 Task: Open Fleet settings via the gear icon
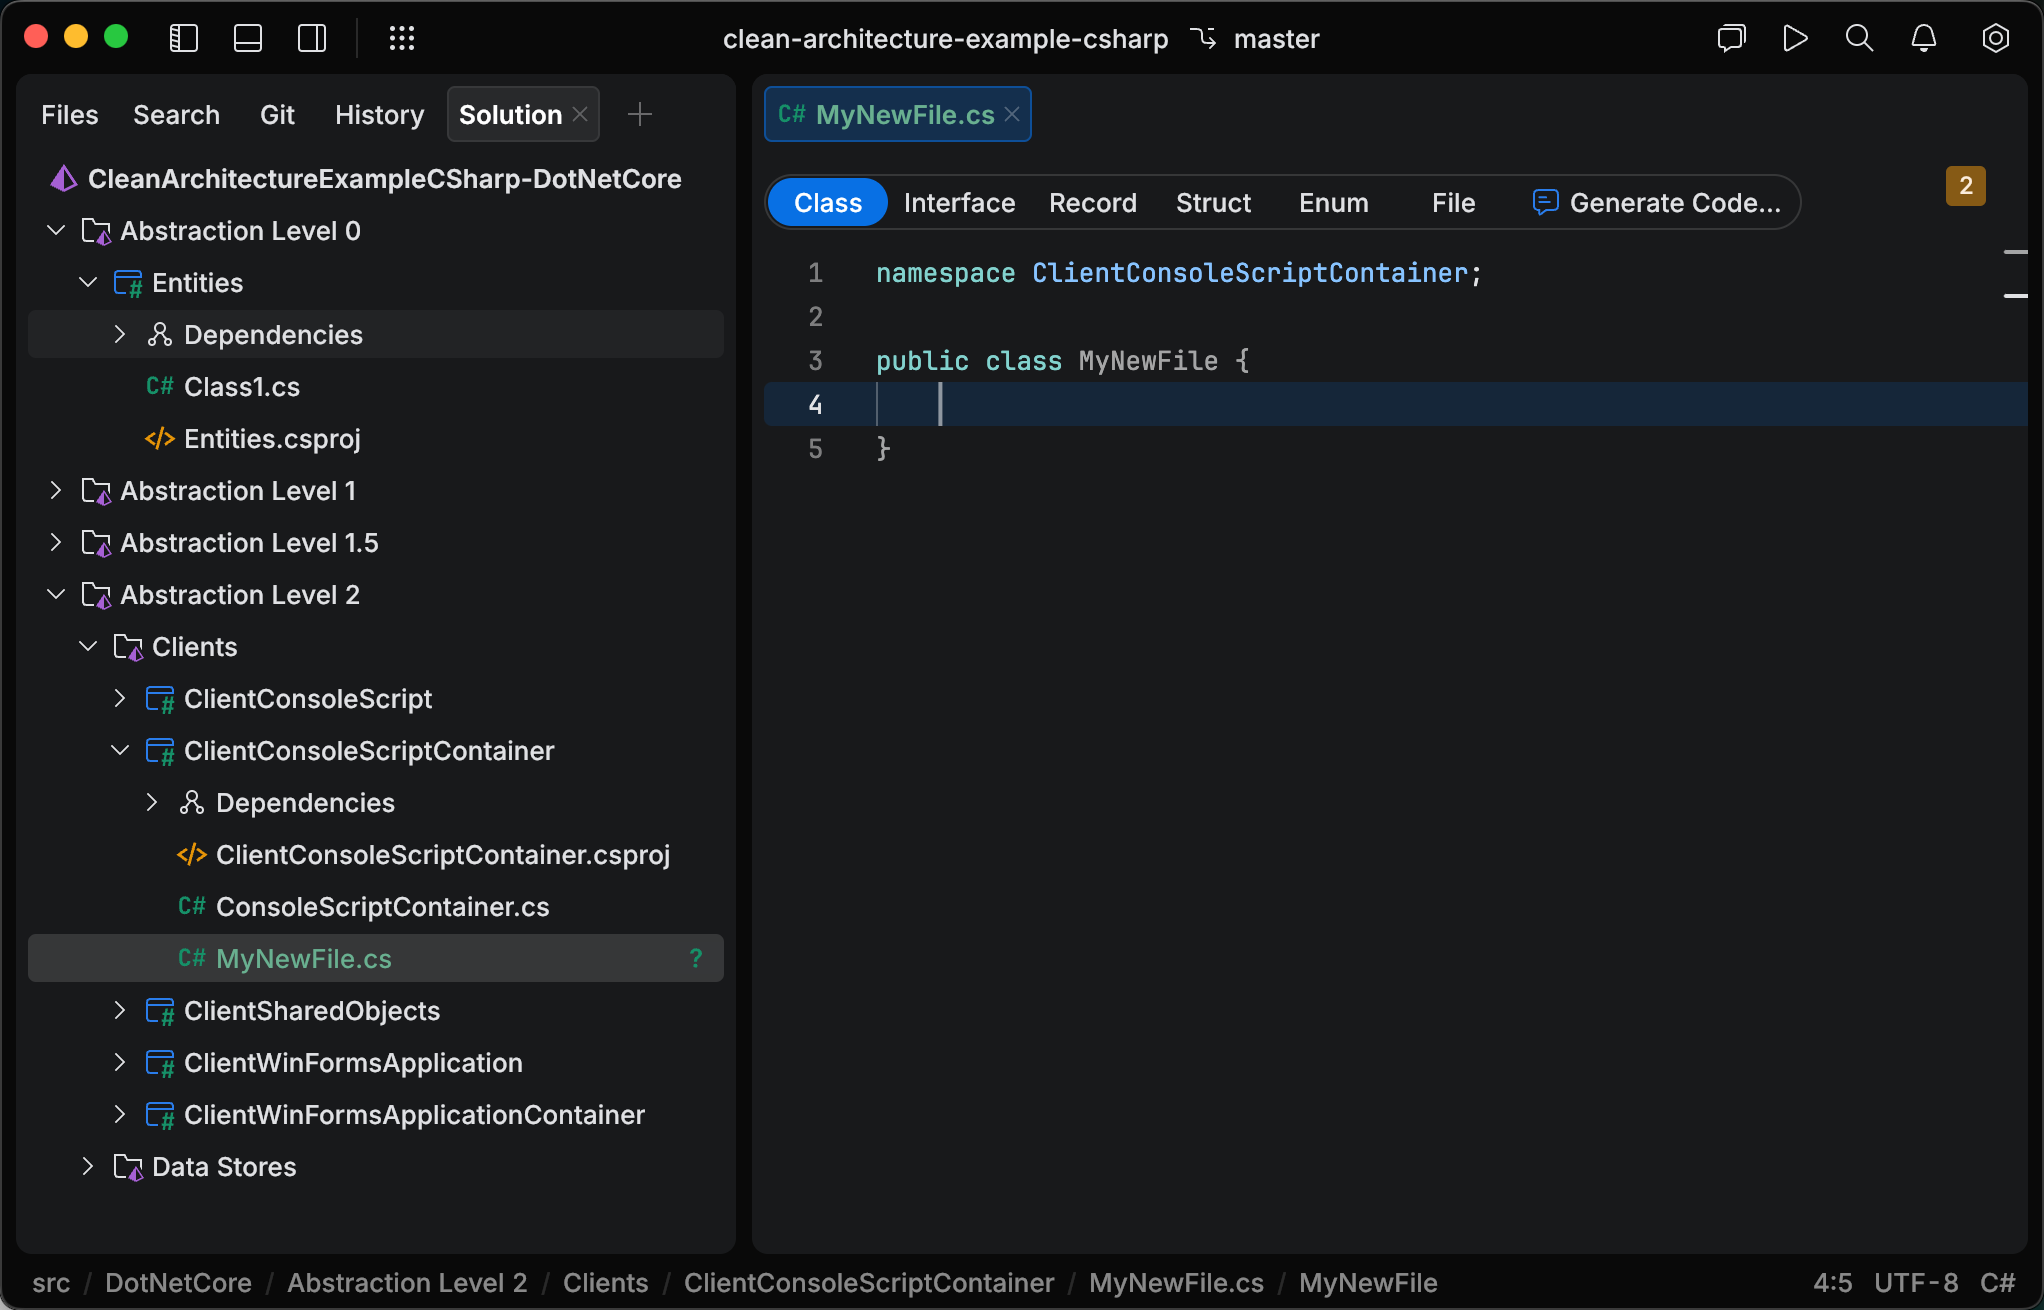point(1995,38)
